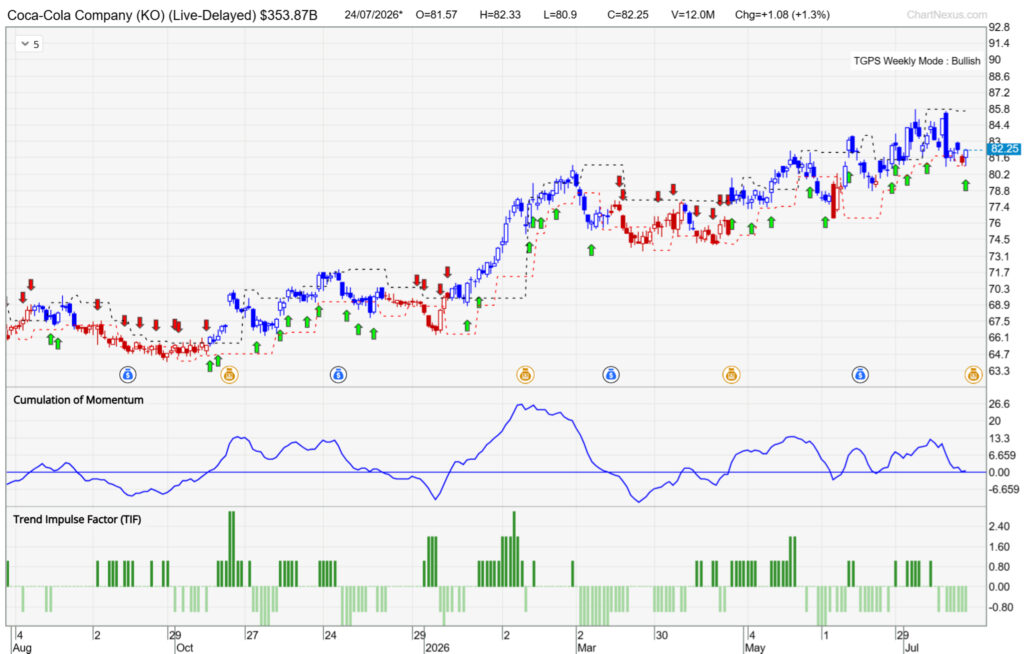
Task: Click the orange earnings icon in late October
Action: pos(229,374)
